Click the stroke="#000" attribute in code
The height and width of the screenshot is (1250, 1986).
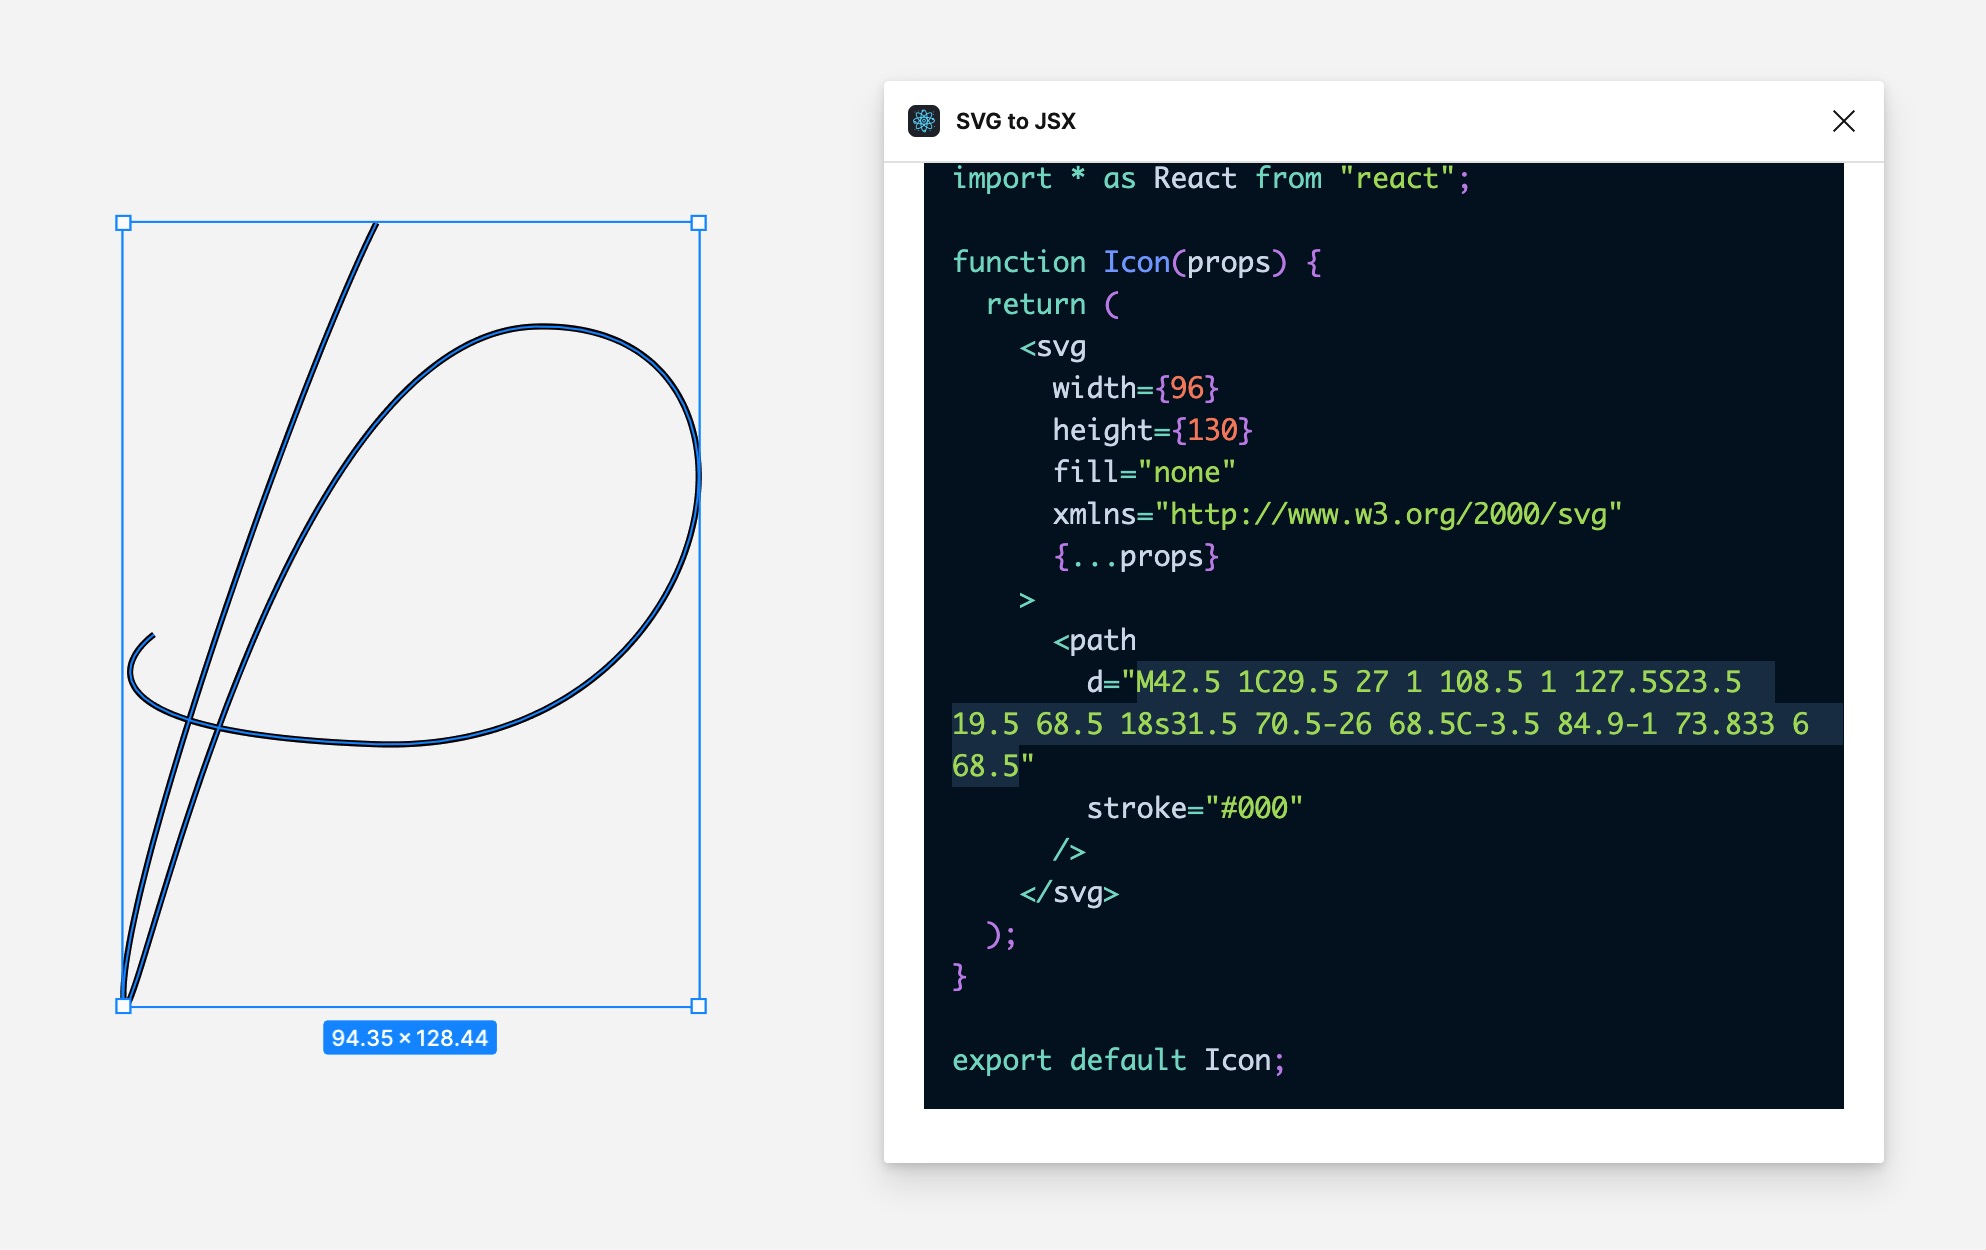point(1195,808)
